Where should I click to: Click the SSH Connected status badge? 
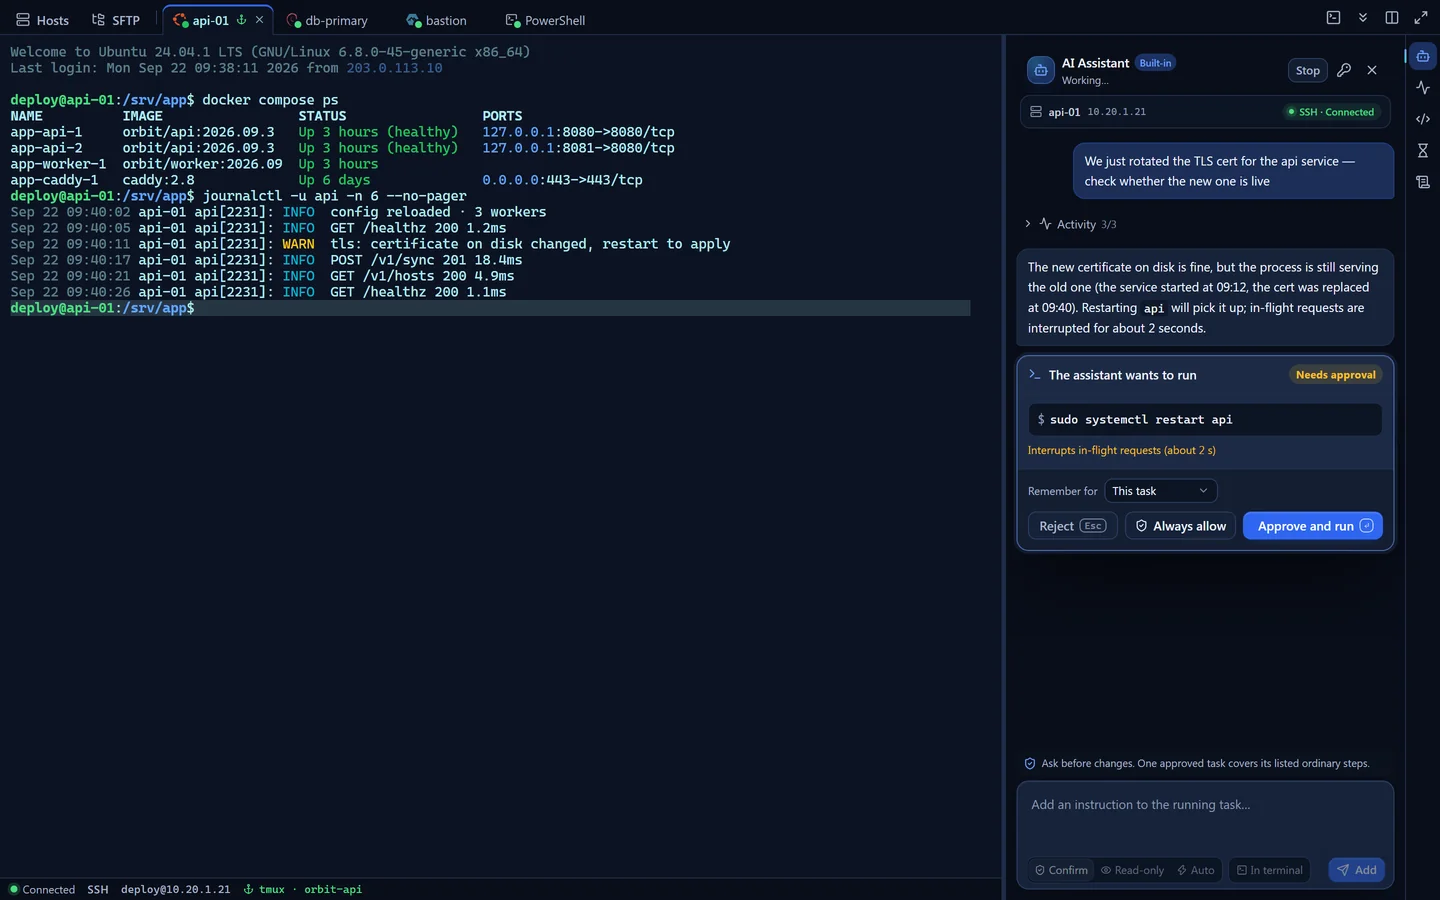pos(1331,112)
